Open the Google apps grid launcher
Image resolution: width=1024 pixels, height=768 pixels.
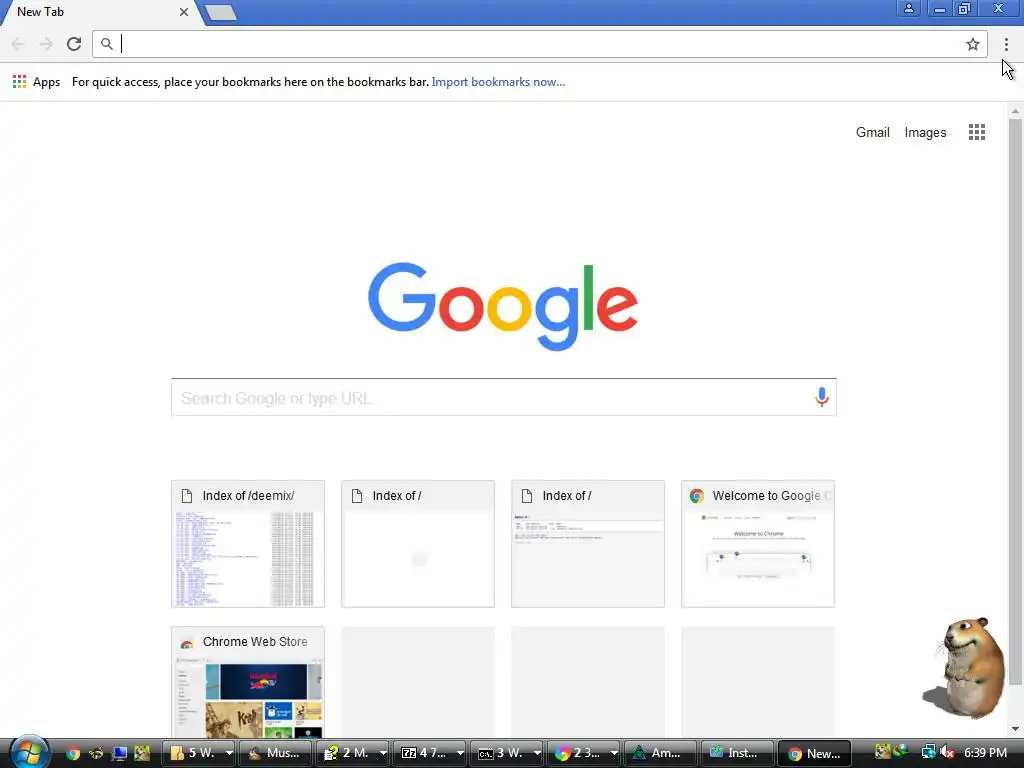click(976, 132)
